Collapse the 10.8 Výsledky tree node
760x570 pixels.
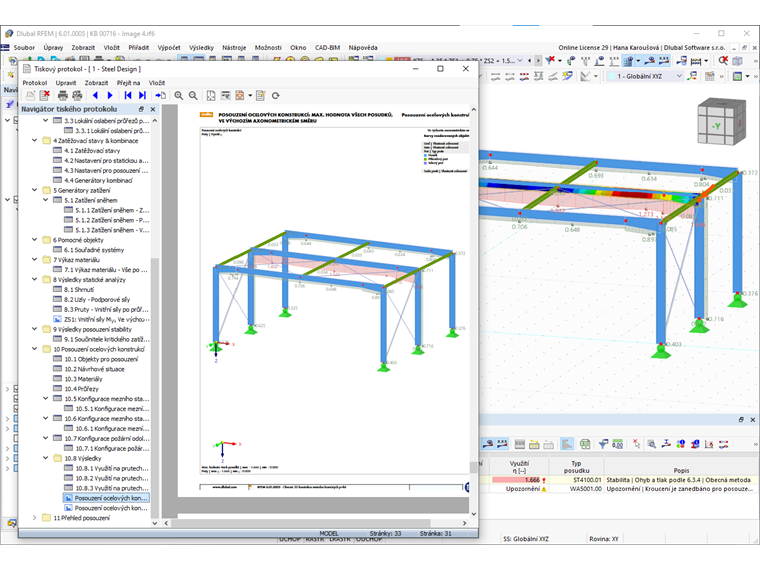(x=46, y=458)
